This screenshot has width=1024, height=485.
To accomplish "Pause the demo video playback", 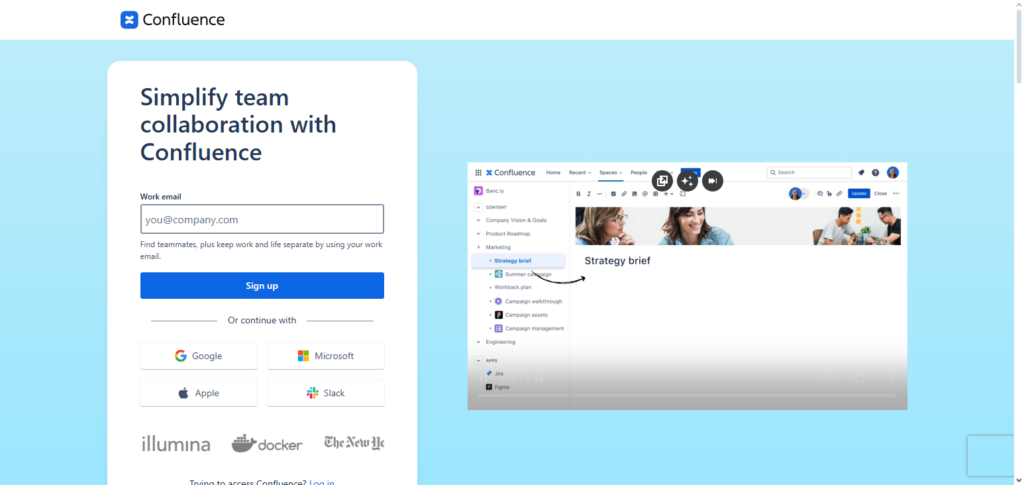I will click(483, 379).
